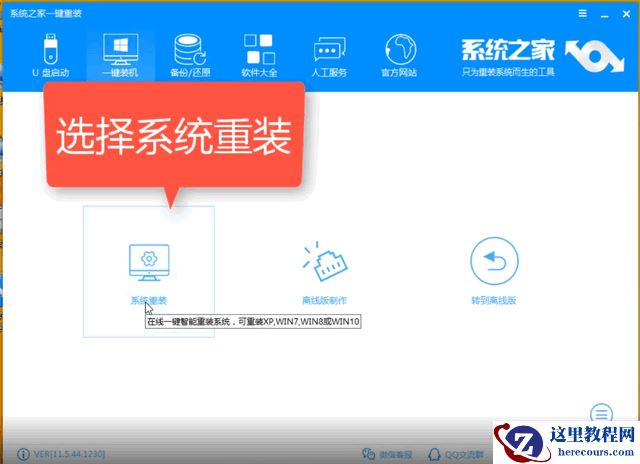Click the 转到离线版 label
This screenshot has width=640, height=464.
click(x=494, y=301)
